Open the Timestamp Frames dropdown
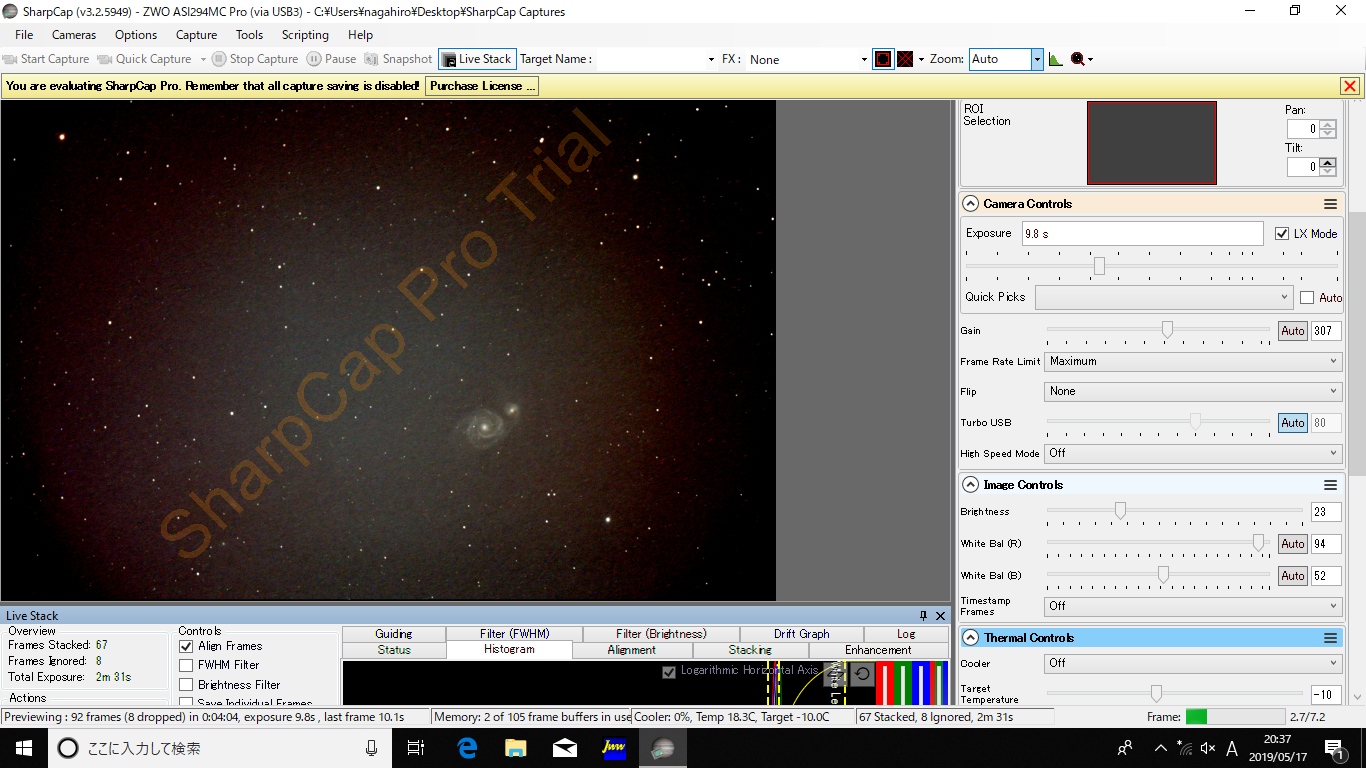This screenshot has height=768, width=1366. pyautogui.click(x=1193, y=606)
